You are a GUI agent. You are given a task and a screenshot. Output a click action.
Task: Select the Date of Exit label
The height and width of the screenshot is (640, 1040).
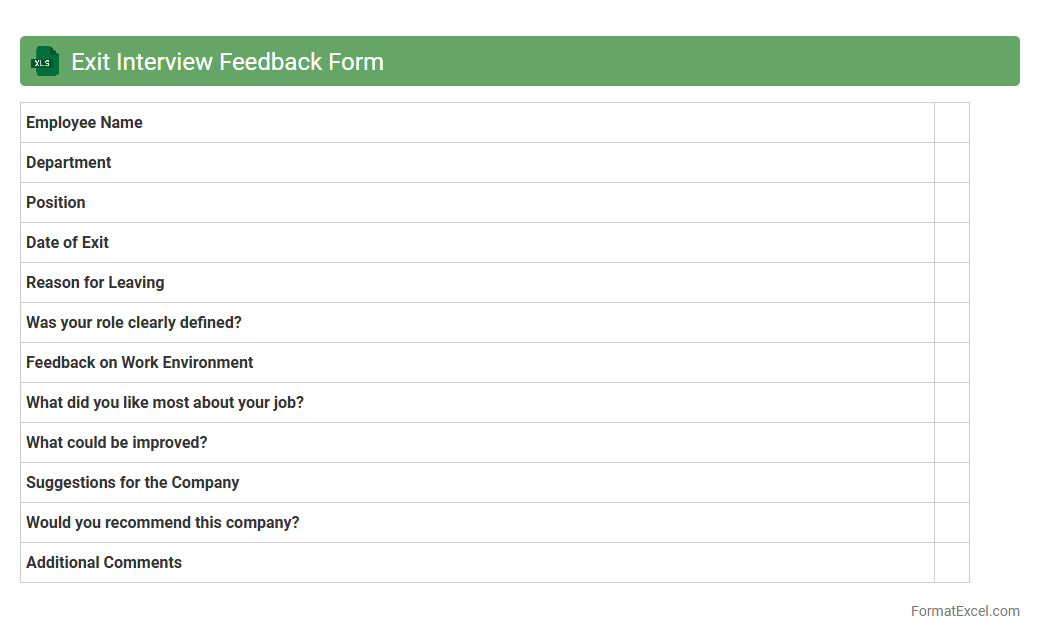point(67,243)
